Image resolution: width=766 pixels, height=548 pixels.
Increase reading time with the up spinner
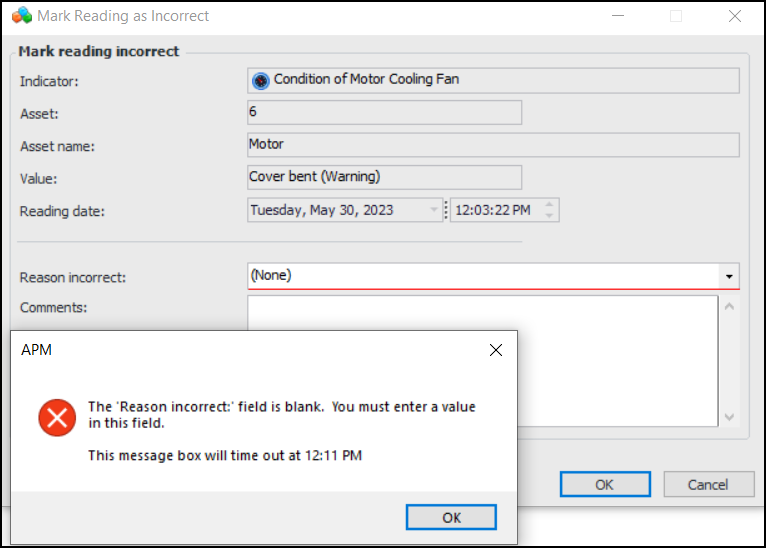point(549,205)
